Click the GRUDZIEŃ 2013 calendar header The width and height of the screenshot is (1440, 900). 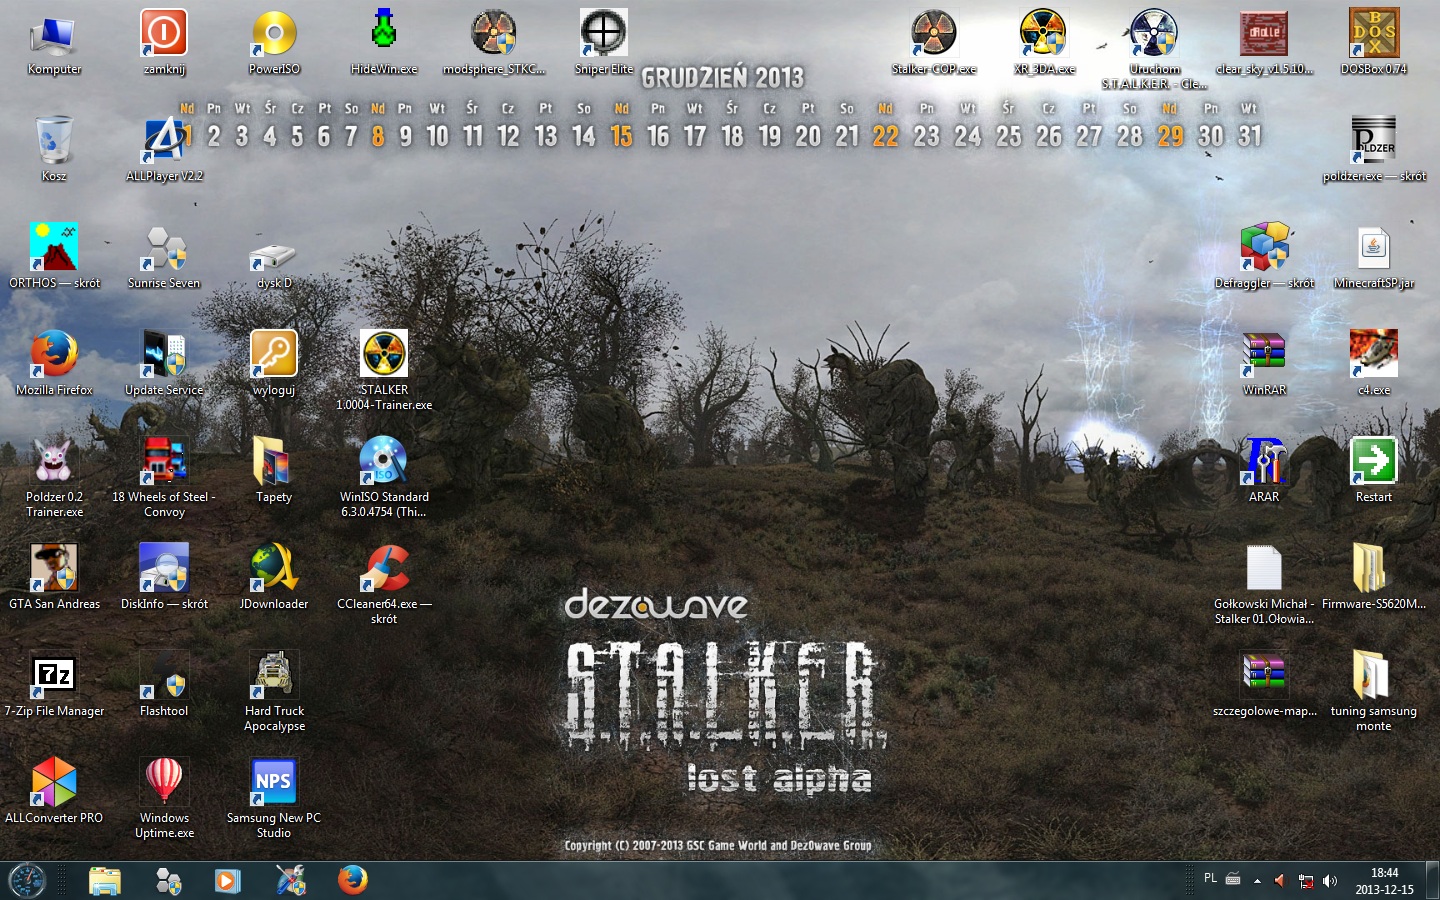[722, 78]
